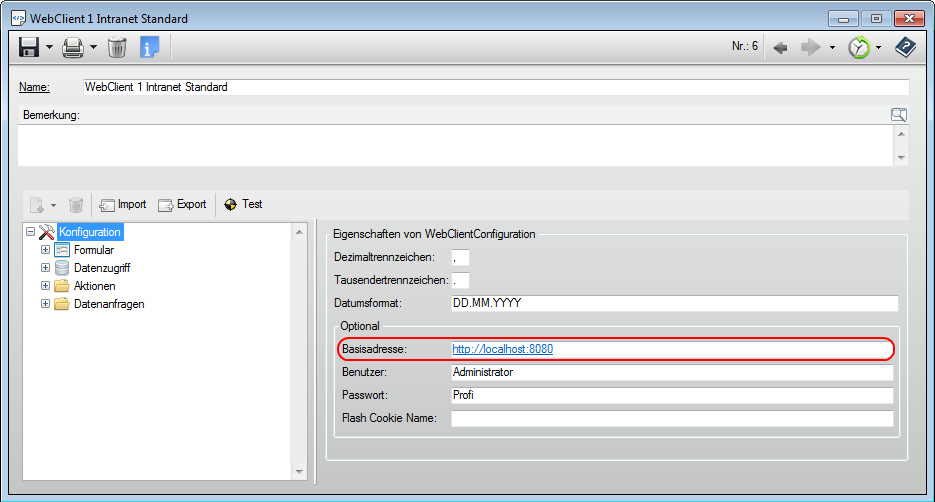Open the http://localhost:8080 link
Viewport: 935px width, 502px height.
click(x=502, y=350)
